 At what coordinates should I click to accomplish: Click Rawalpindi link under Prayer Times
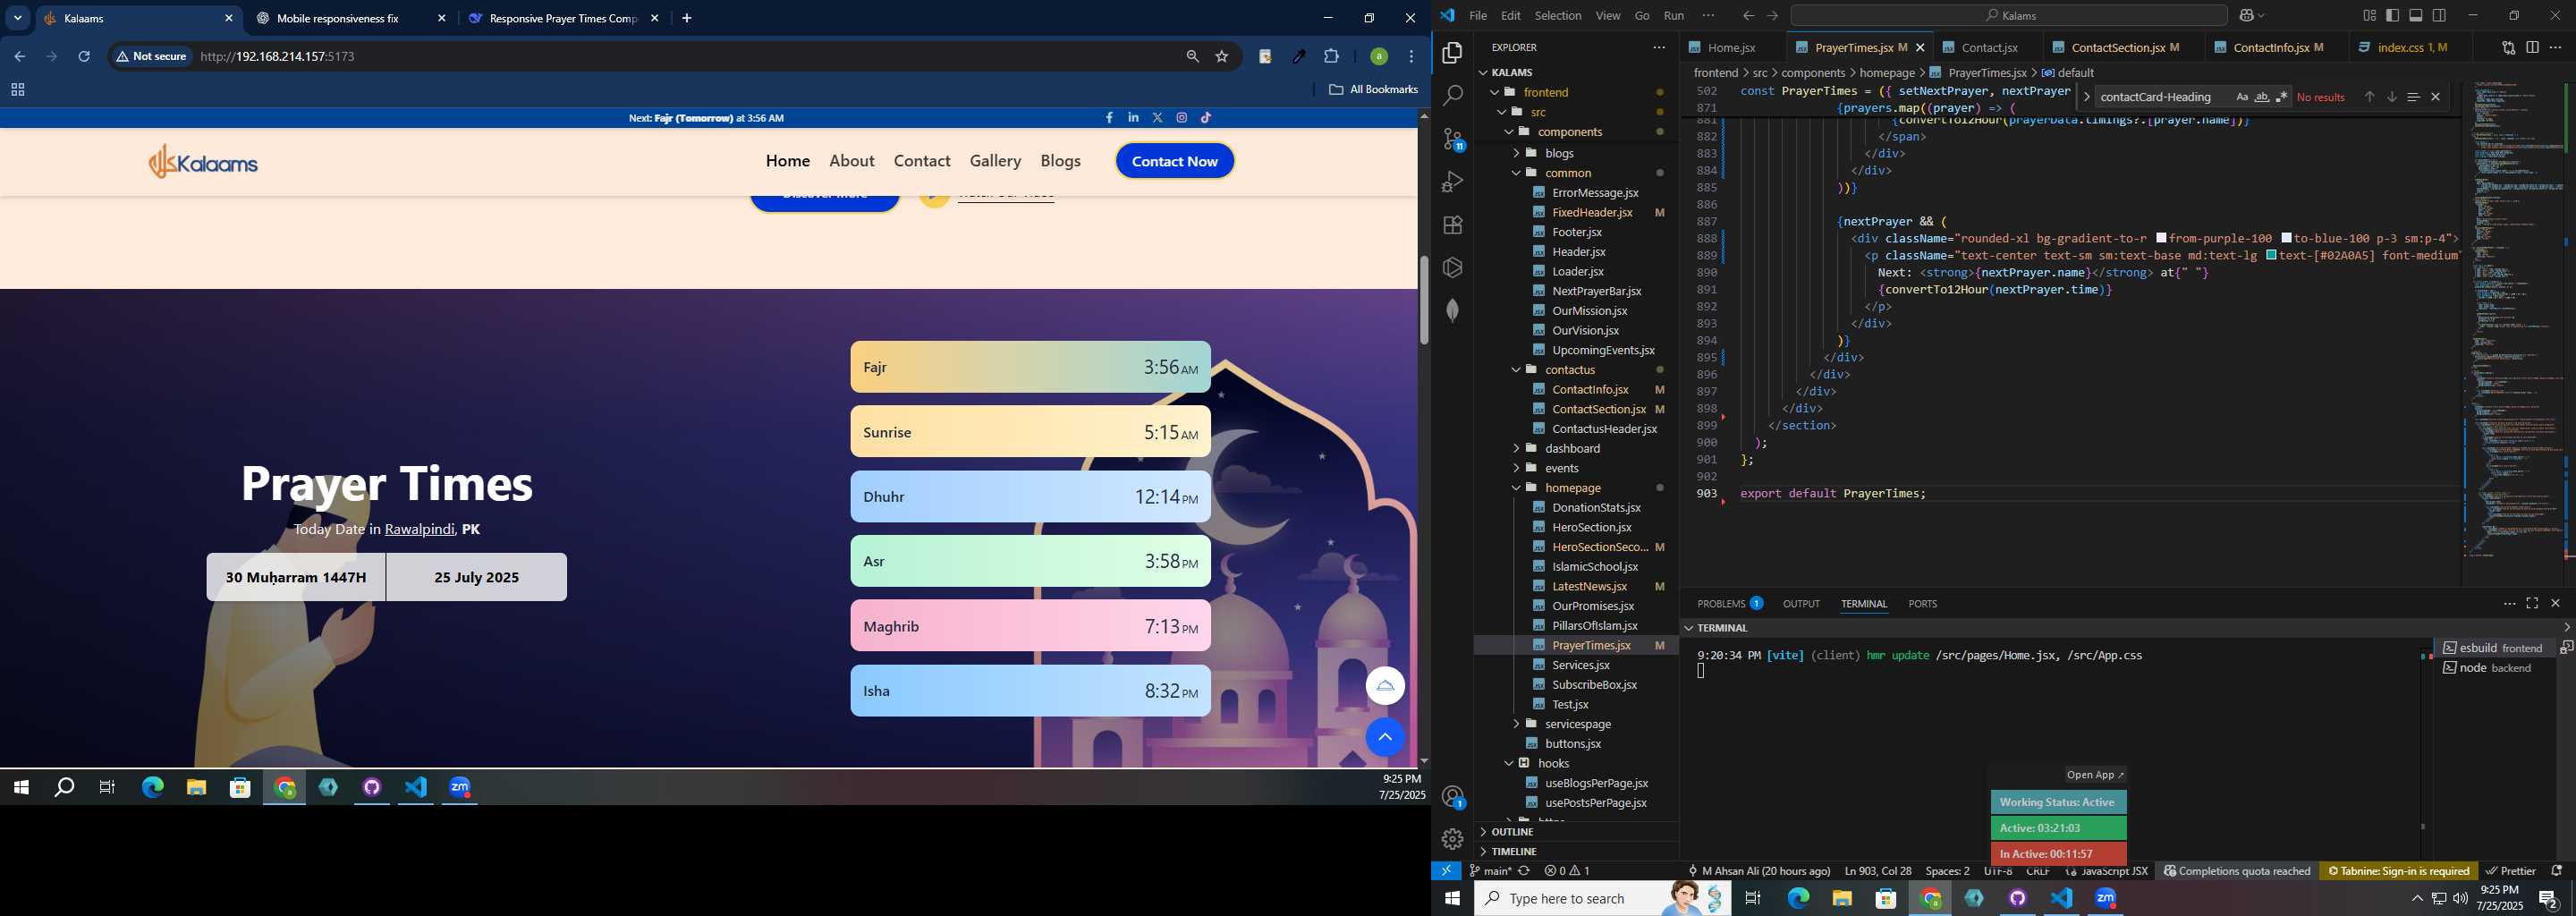(x=420, y=530)
